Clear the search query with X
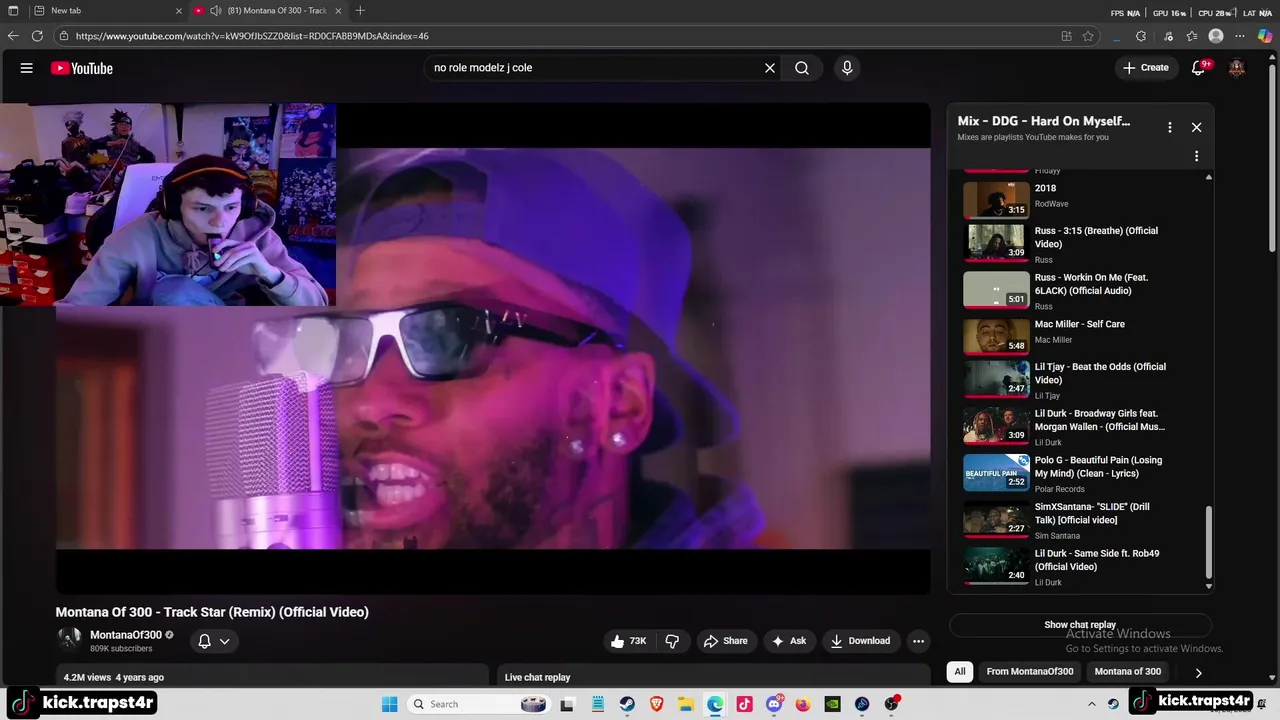The image size is (1280, 720). (770, 68)
